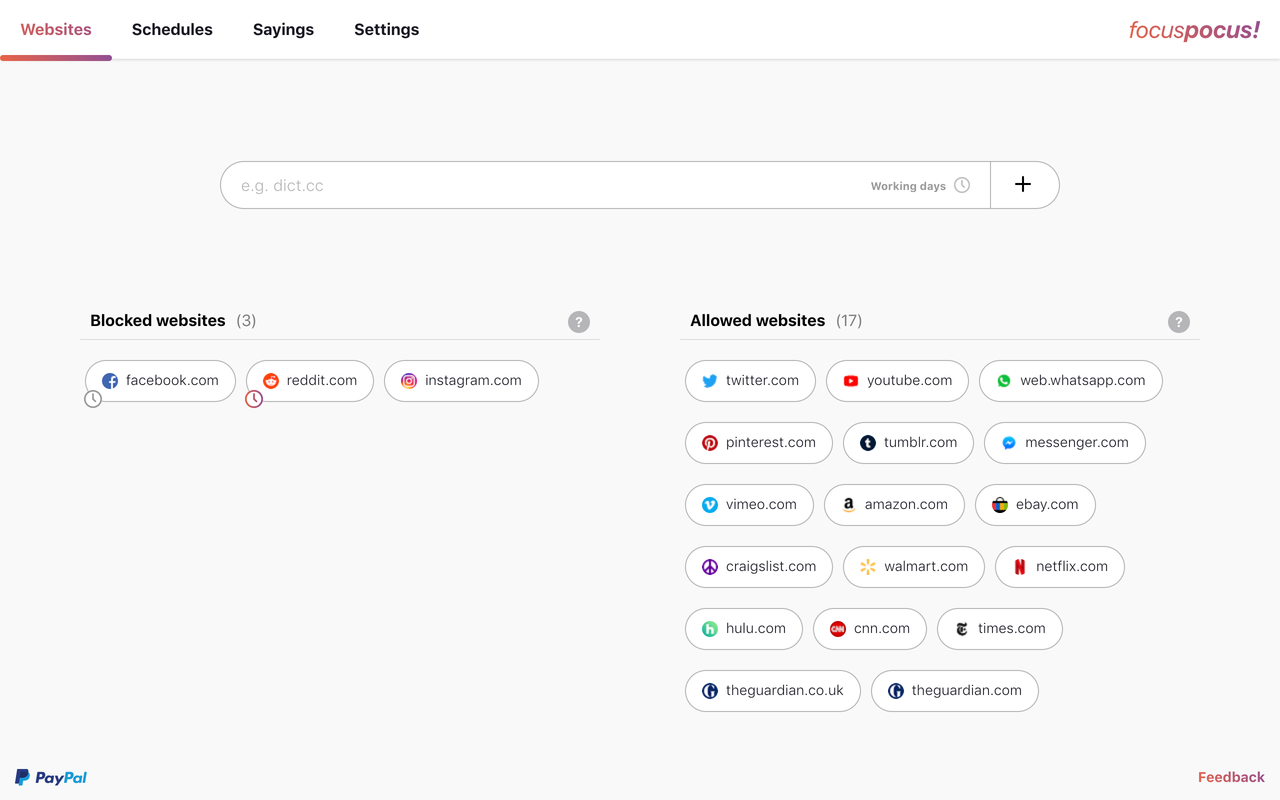Viewport: 1280px width, 800px height.
Task: Open the Feedback link
Action: [x=1231, y=777]
